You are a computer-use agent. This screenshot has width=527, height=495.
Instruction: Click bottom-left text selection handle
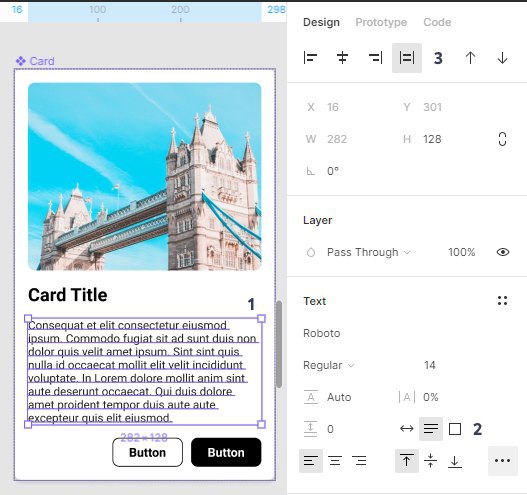point(28,424)
